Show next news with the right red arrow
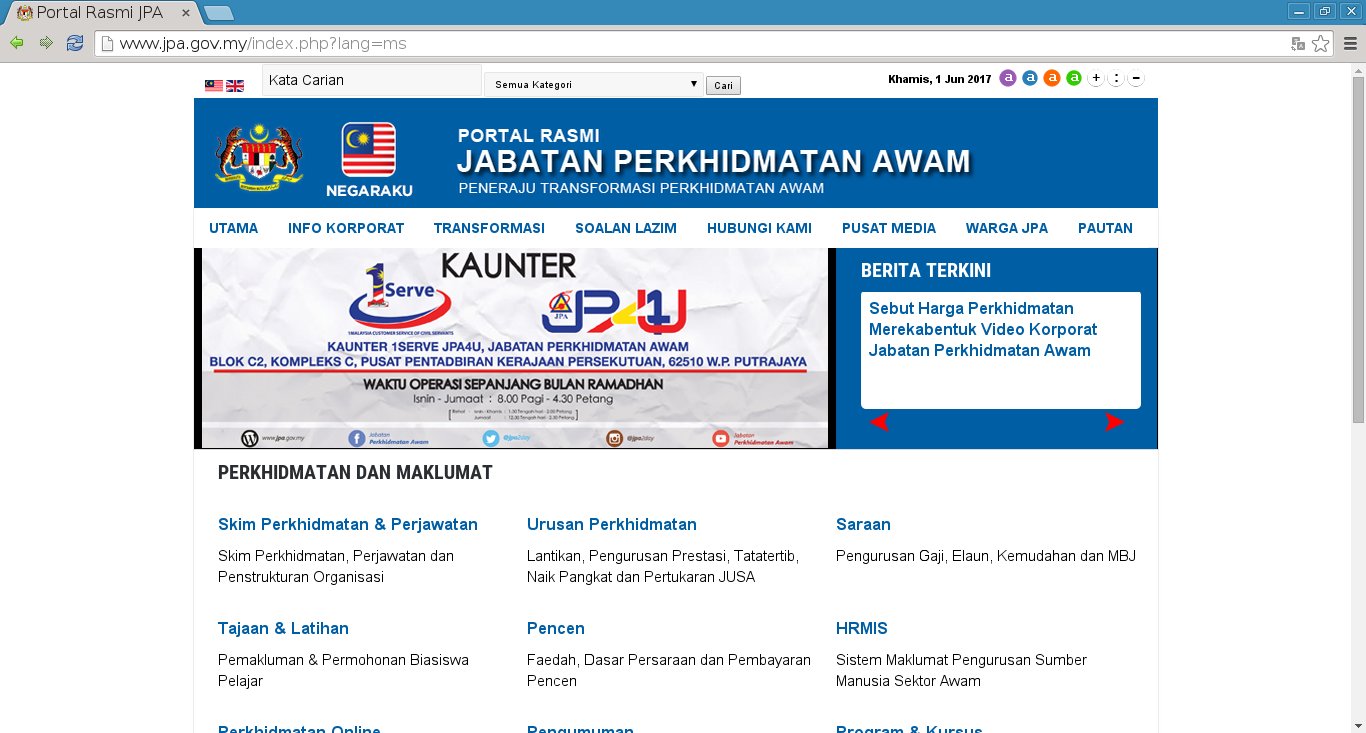1366x733 pixels. click(1114, 423)
